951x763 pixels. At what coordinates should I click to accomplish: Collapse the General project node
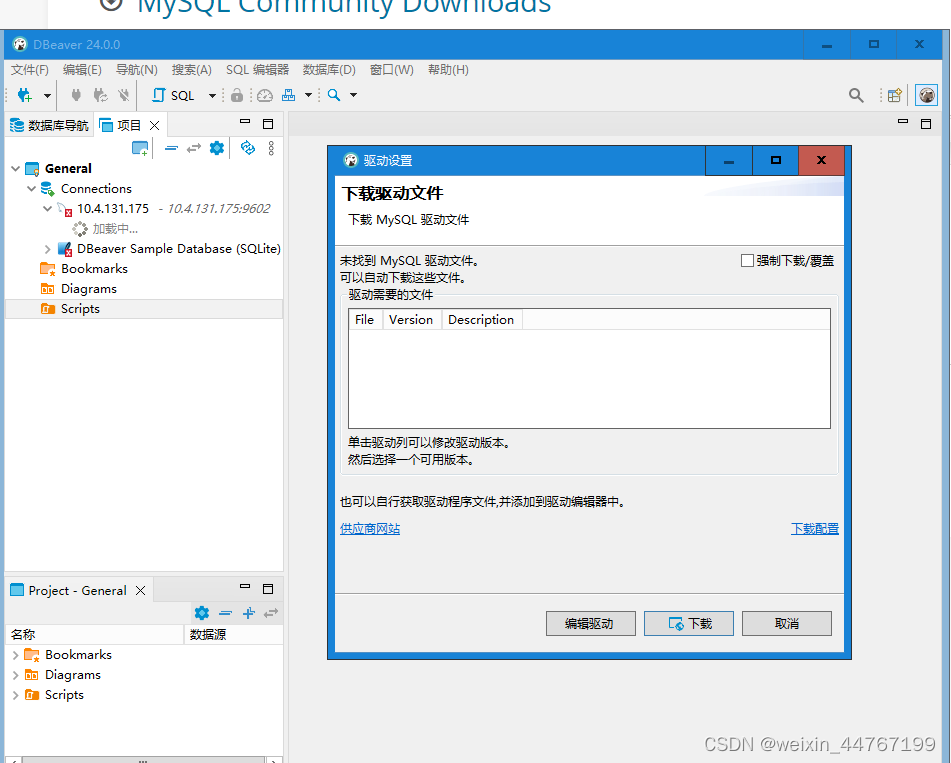[16, 169]
